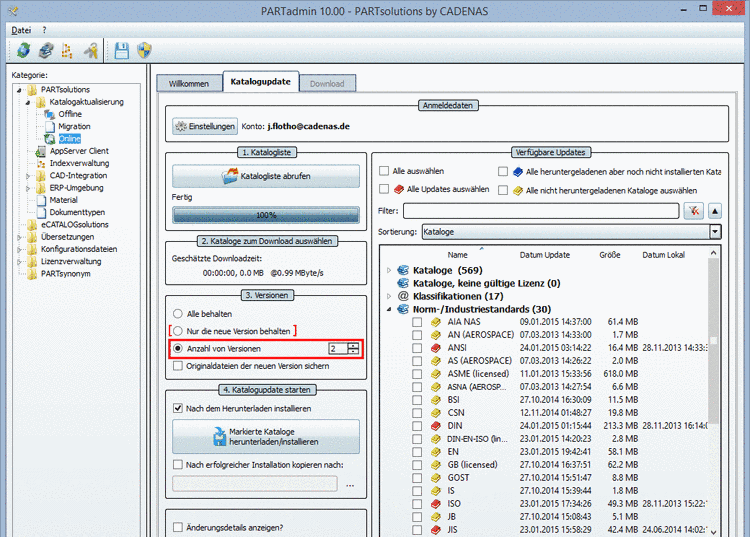Open the Sortierung Kataloge dropdown

click(x=715, y=232)
